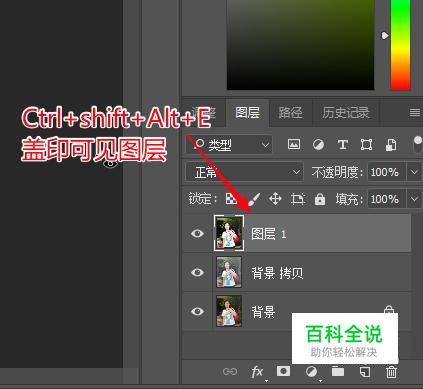This screenshot has width=423, height=389.
Task: Open the fx layer style menu
Action: (257, 372)
